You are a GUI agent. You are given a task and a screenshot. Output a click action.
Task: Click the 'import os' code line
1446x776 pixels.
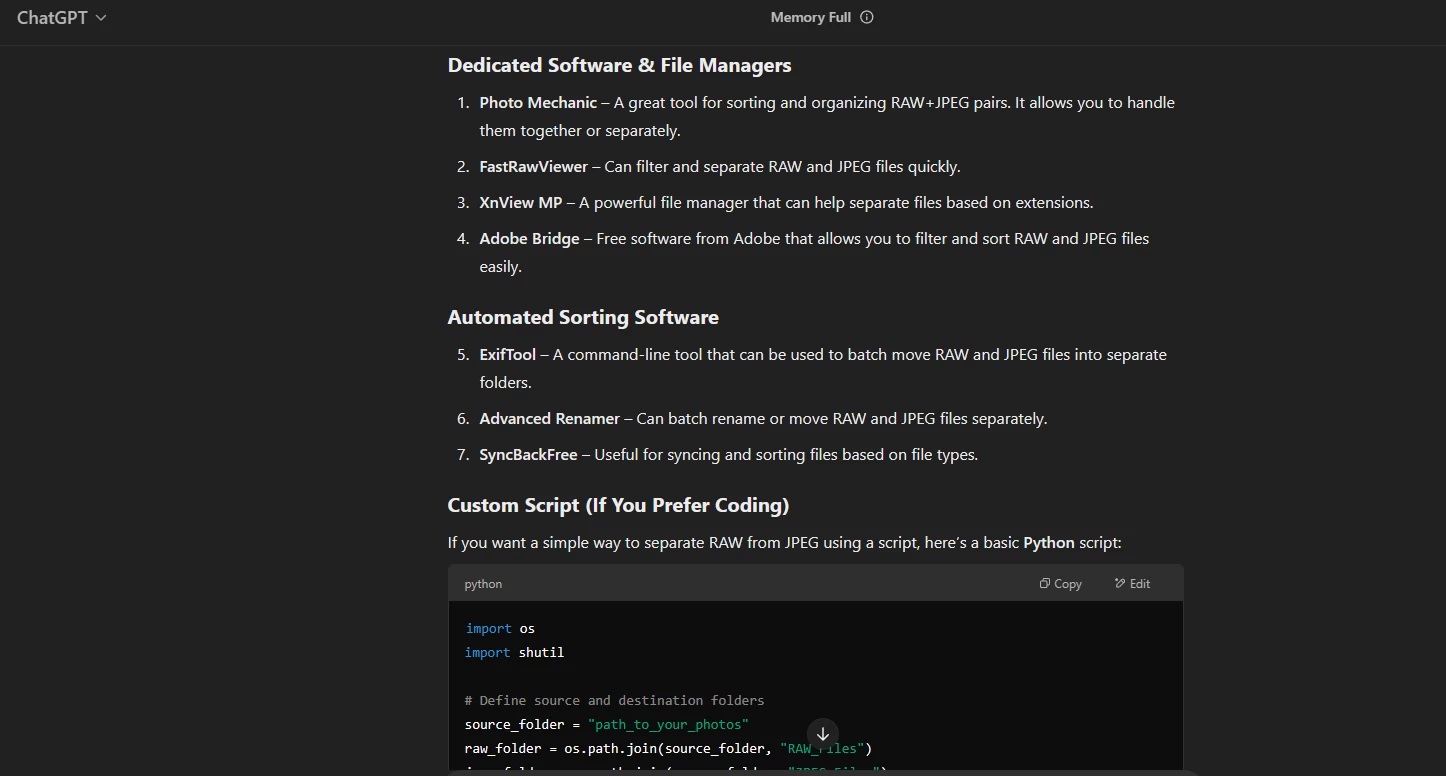click(500, 629)
